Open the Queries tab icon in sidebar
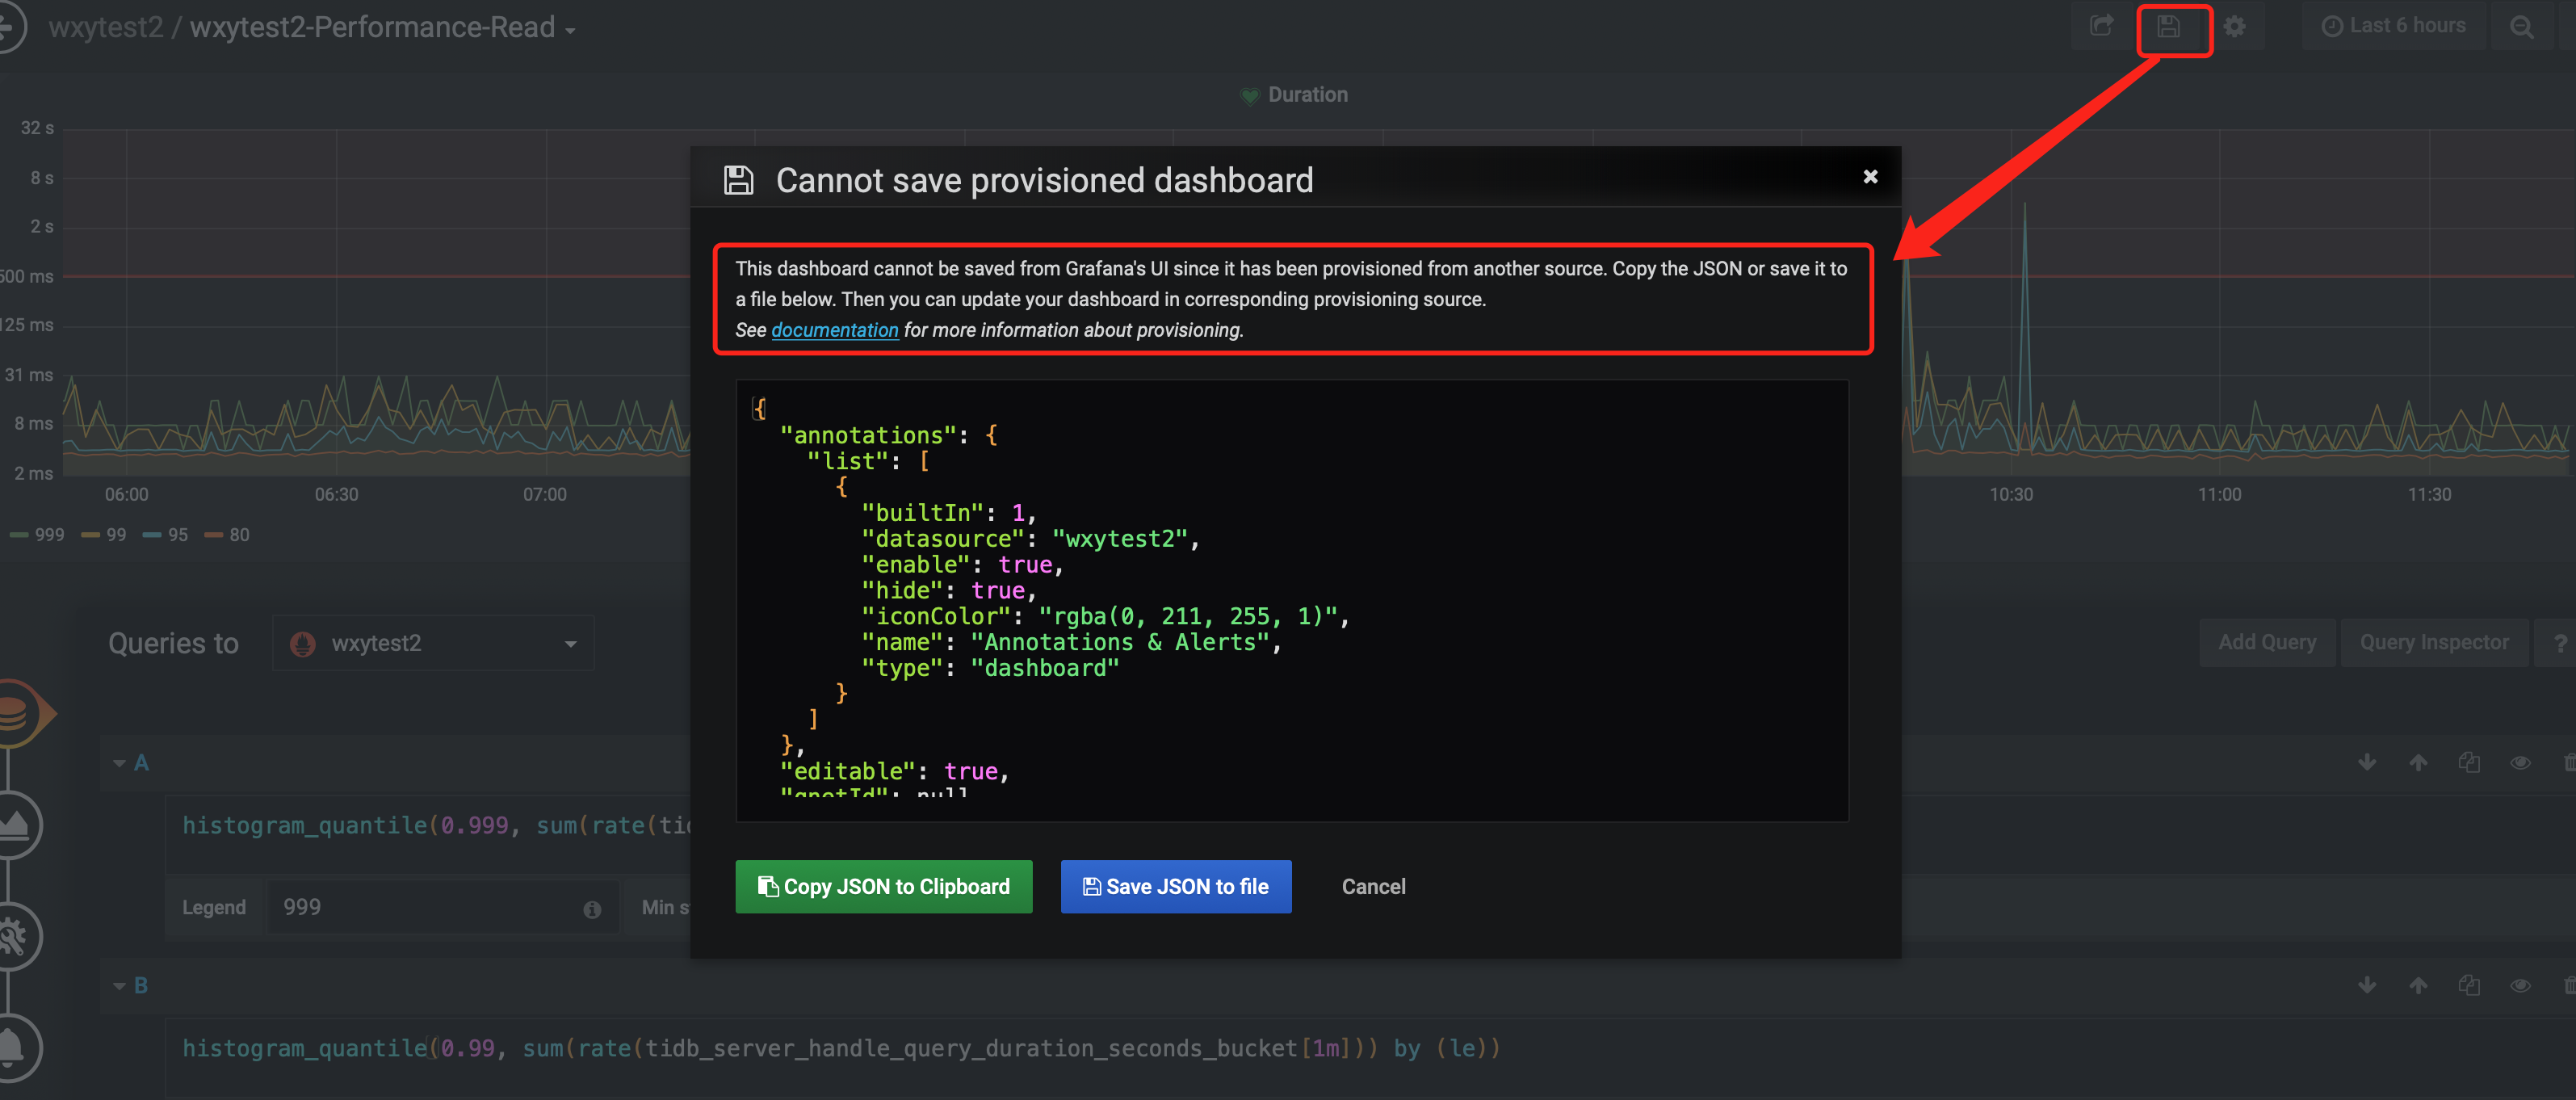 point(14,713)
